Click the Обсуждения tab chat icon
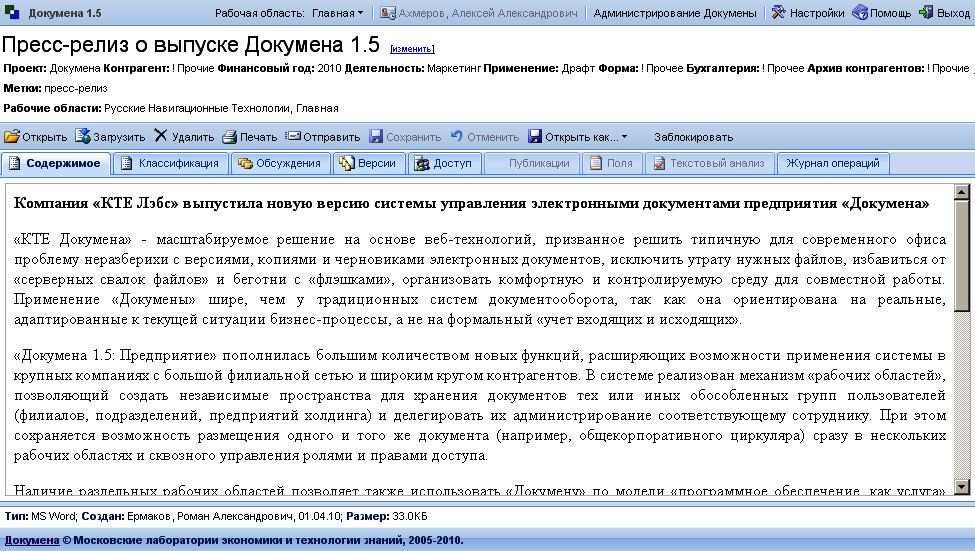The image size is (975, 551). point(245,164)
